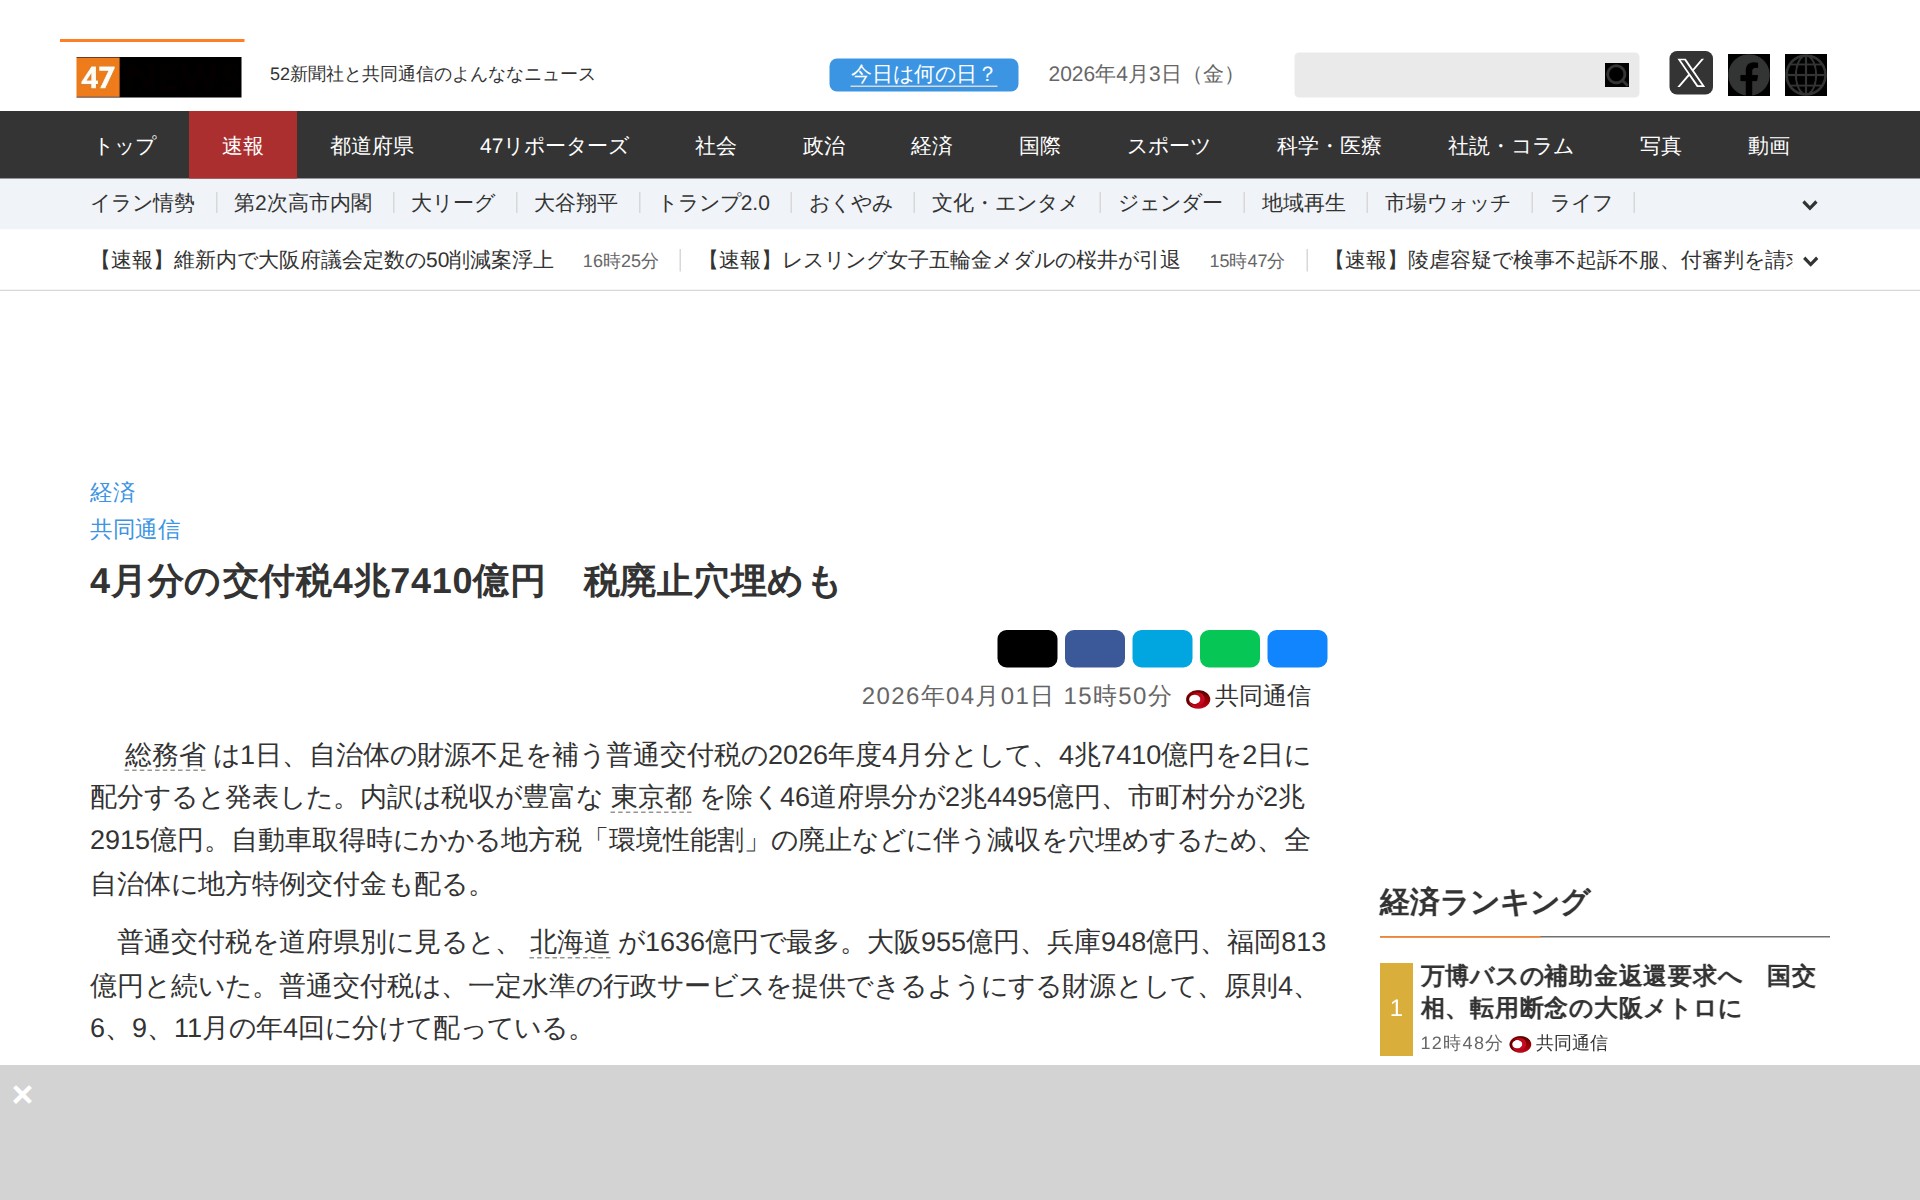
Task: Share article via green LINE button
Action: (1229, 649)
